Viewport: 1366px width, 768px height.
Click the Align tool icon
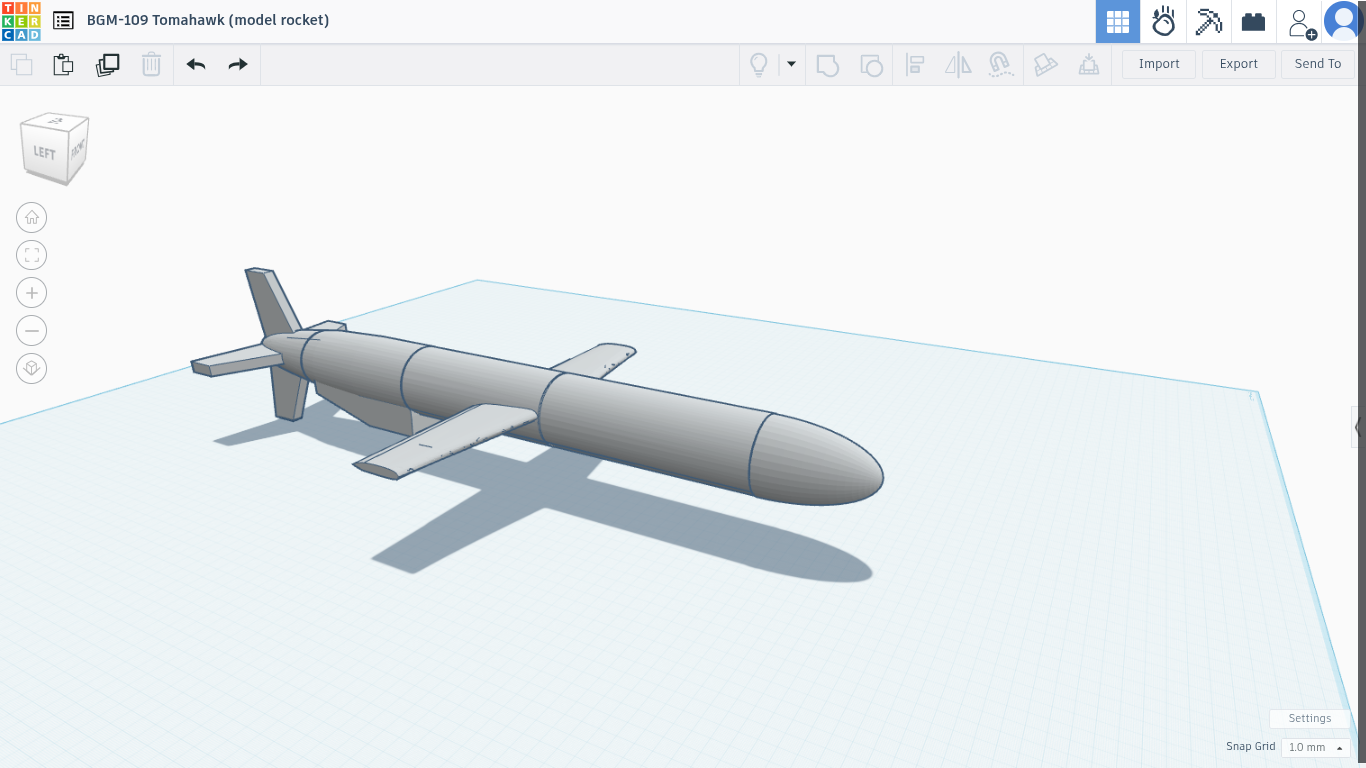[914, 65]
